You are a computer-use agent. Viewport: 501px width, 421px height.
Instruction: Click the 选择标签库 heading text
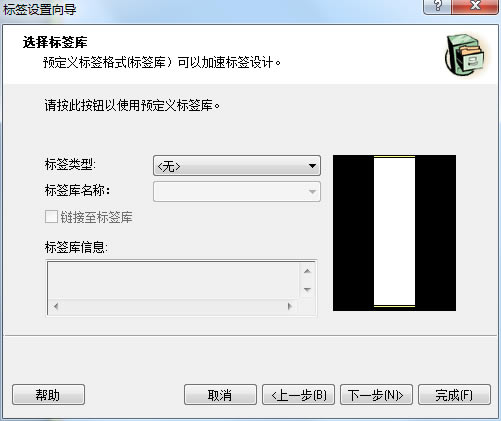(55, 42)
